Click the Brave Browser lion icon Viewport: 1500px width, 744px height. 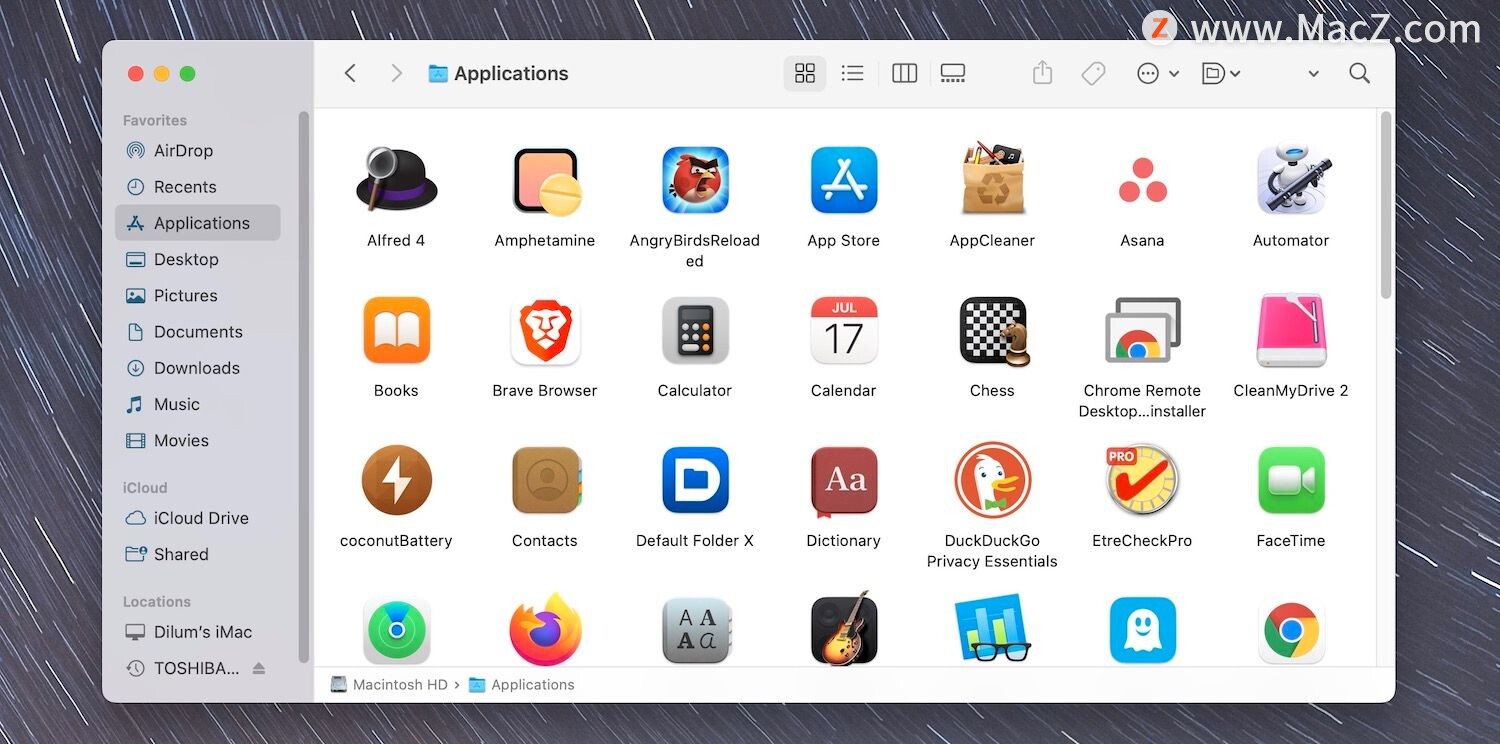545,330
